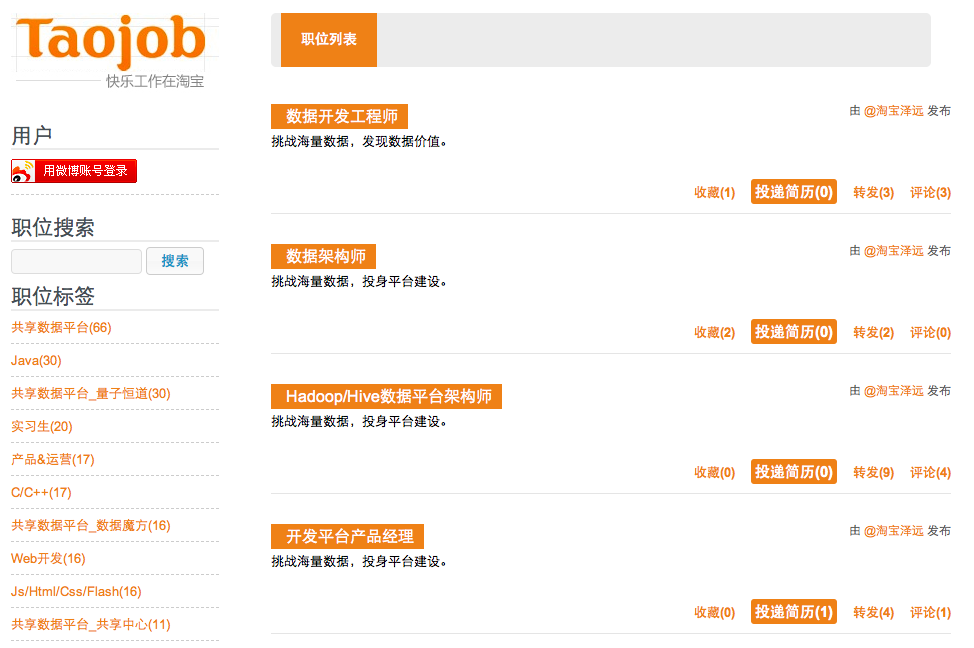Image resolution: width=974 pixels, height=648 pixels.
Task: Click the job search input field
Action: [76, 262]
